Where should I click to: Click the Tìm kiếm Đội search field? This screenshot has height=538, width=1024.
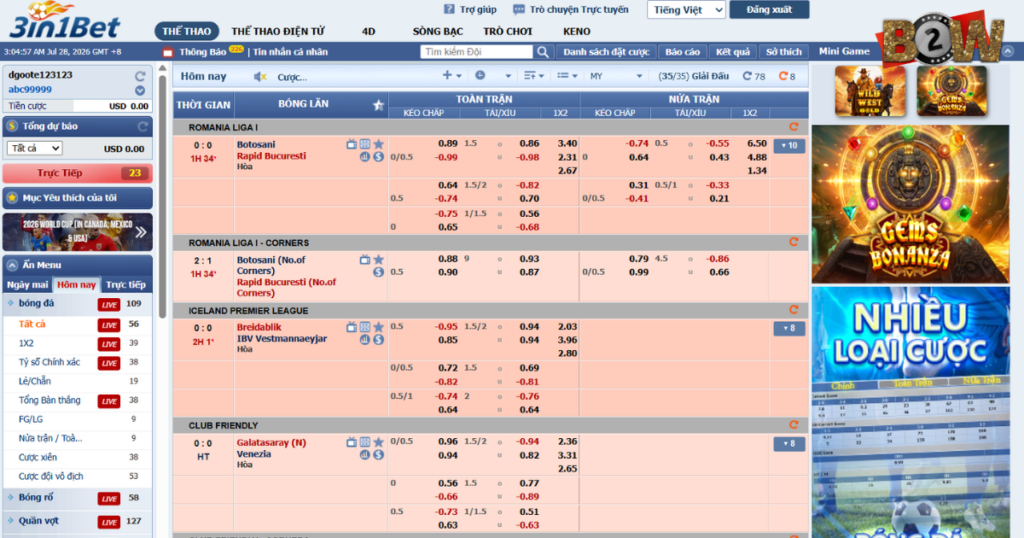click(x=477, y=52)
